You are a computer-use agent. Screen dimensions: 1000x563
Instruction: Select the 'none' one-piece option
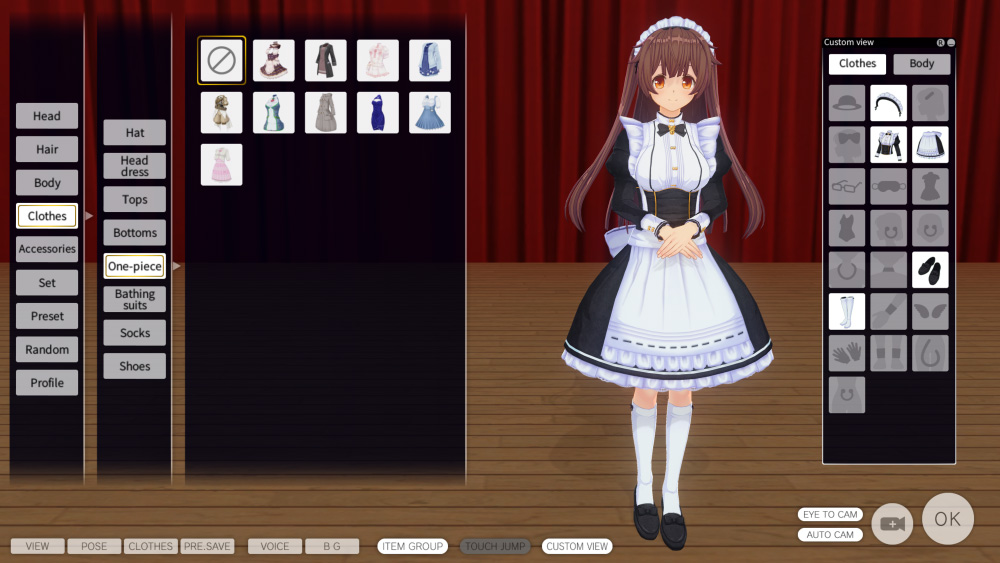pos(221,61)
